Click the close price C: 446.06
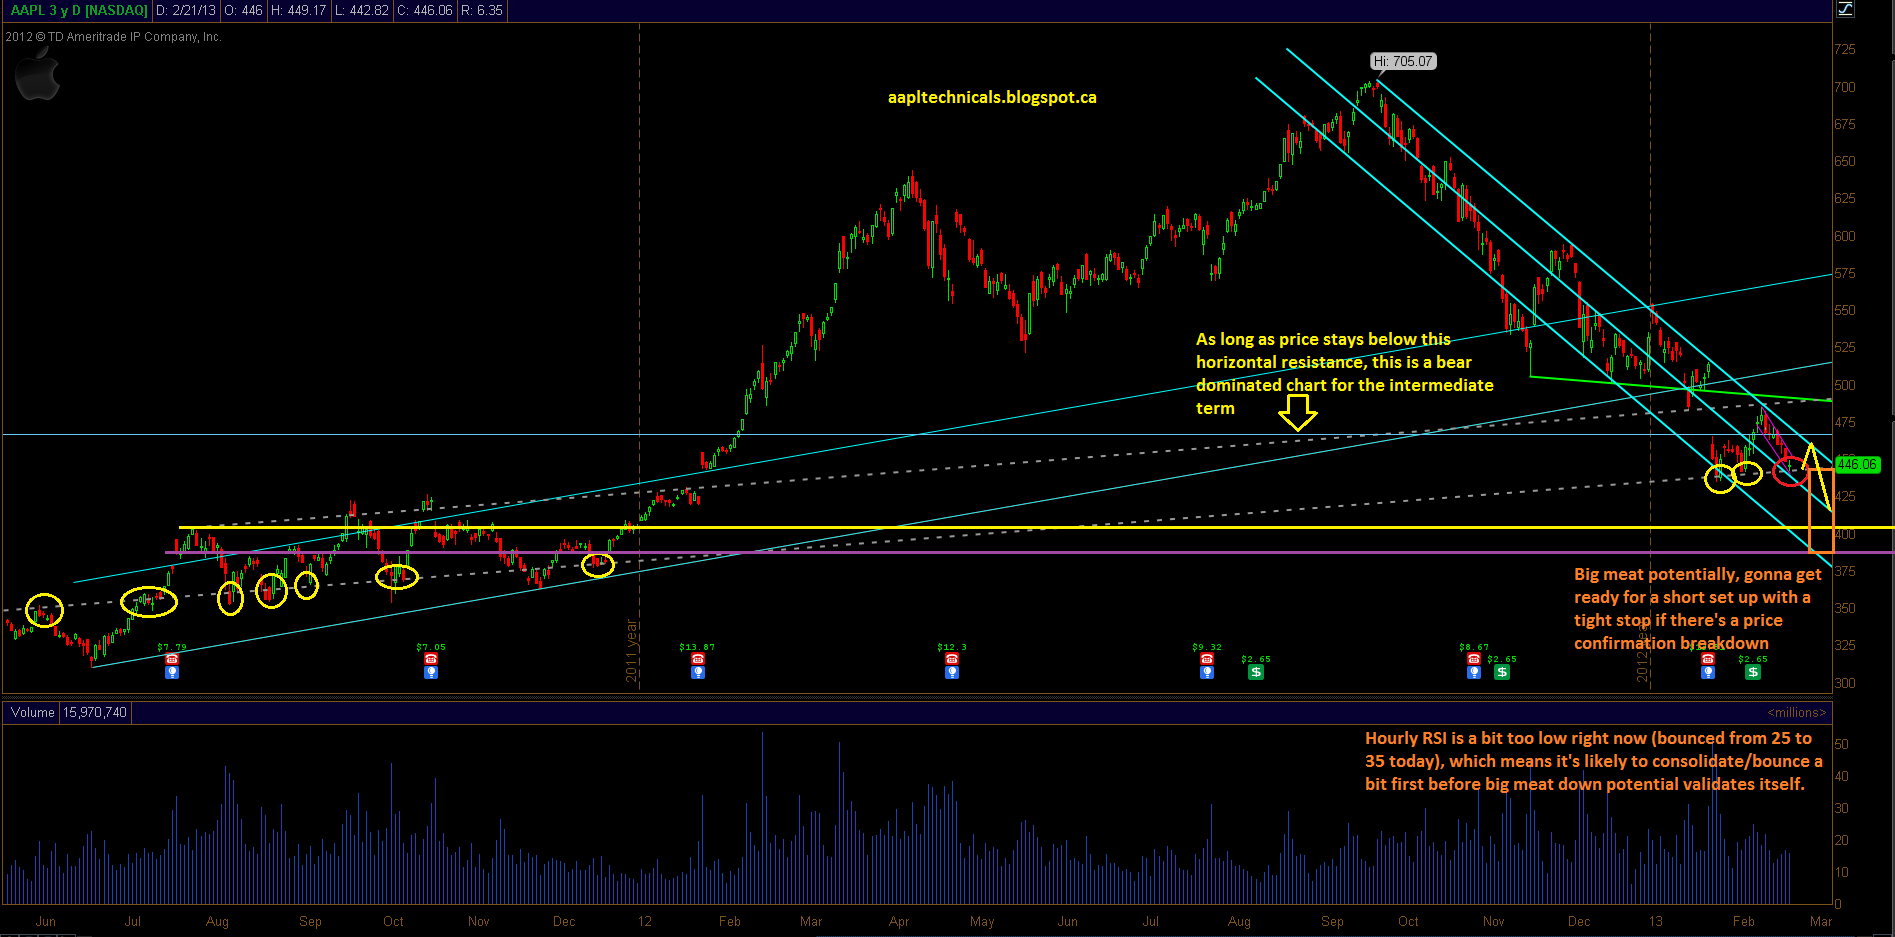This screenshot has height=937, width=1895. [x=425, y=10]
